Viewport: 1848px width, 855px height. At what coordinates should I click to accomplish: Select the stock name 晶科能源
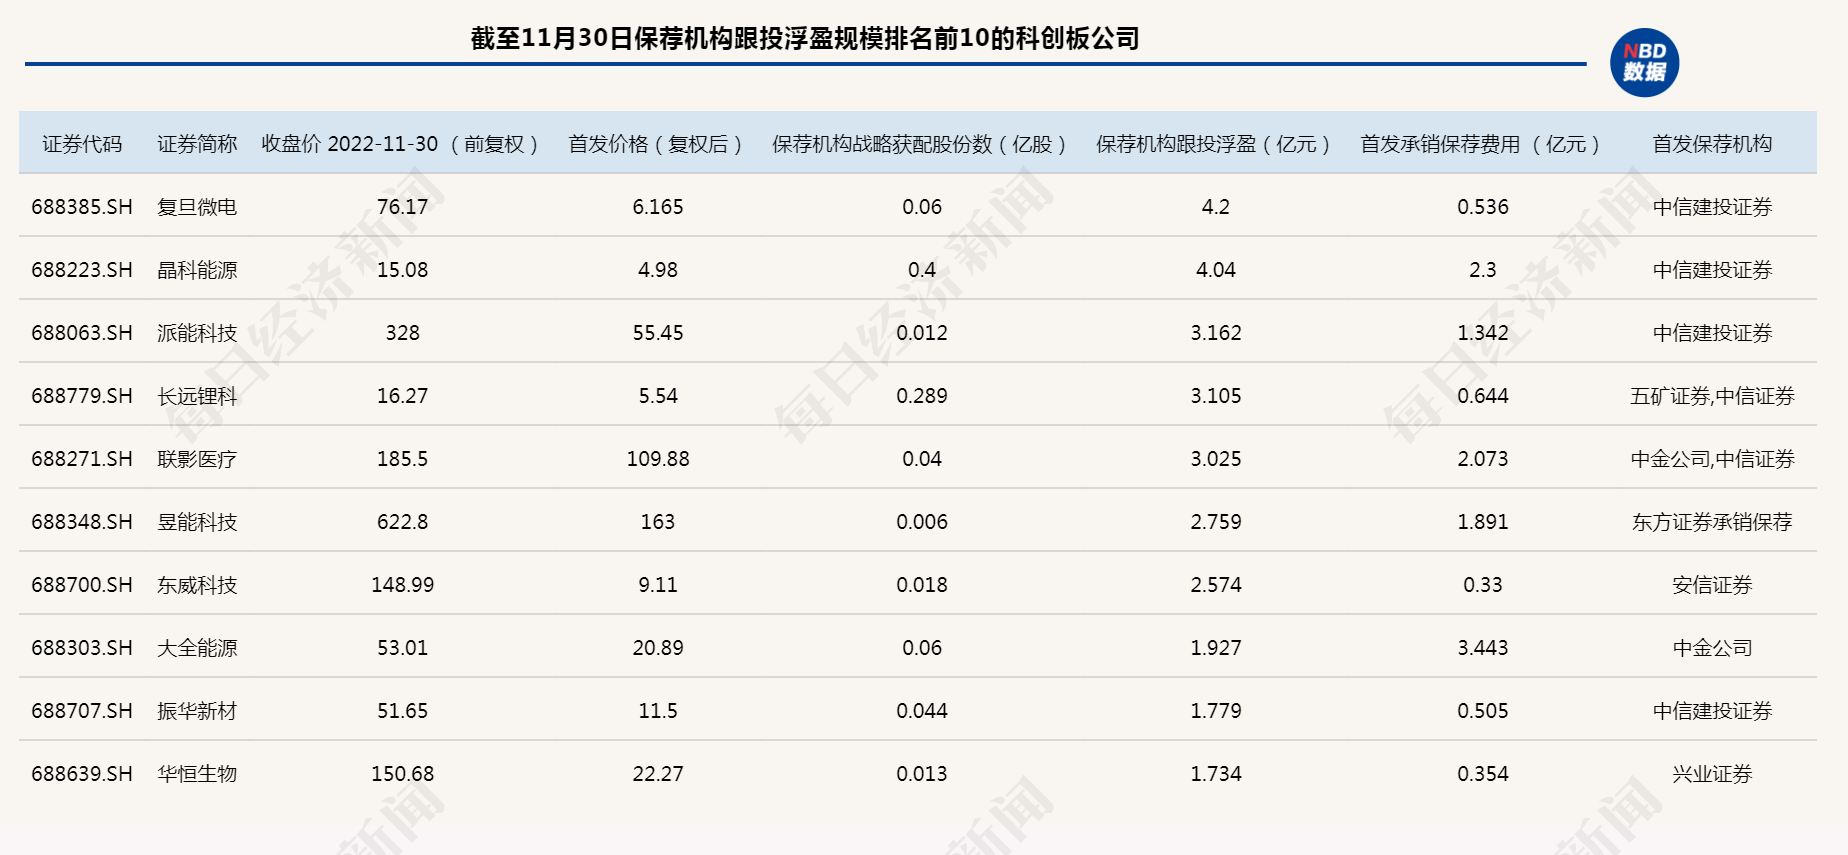coord(197,270)
